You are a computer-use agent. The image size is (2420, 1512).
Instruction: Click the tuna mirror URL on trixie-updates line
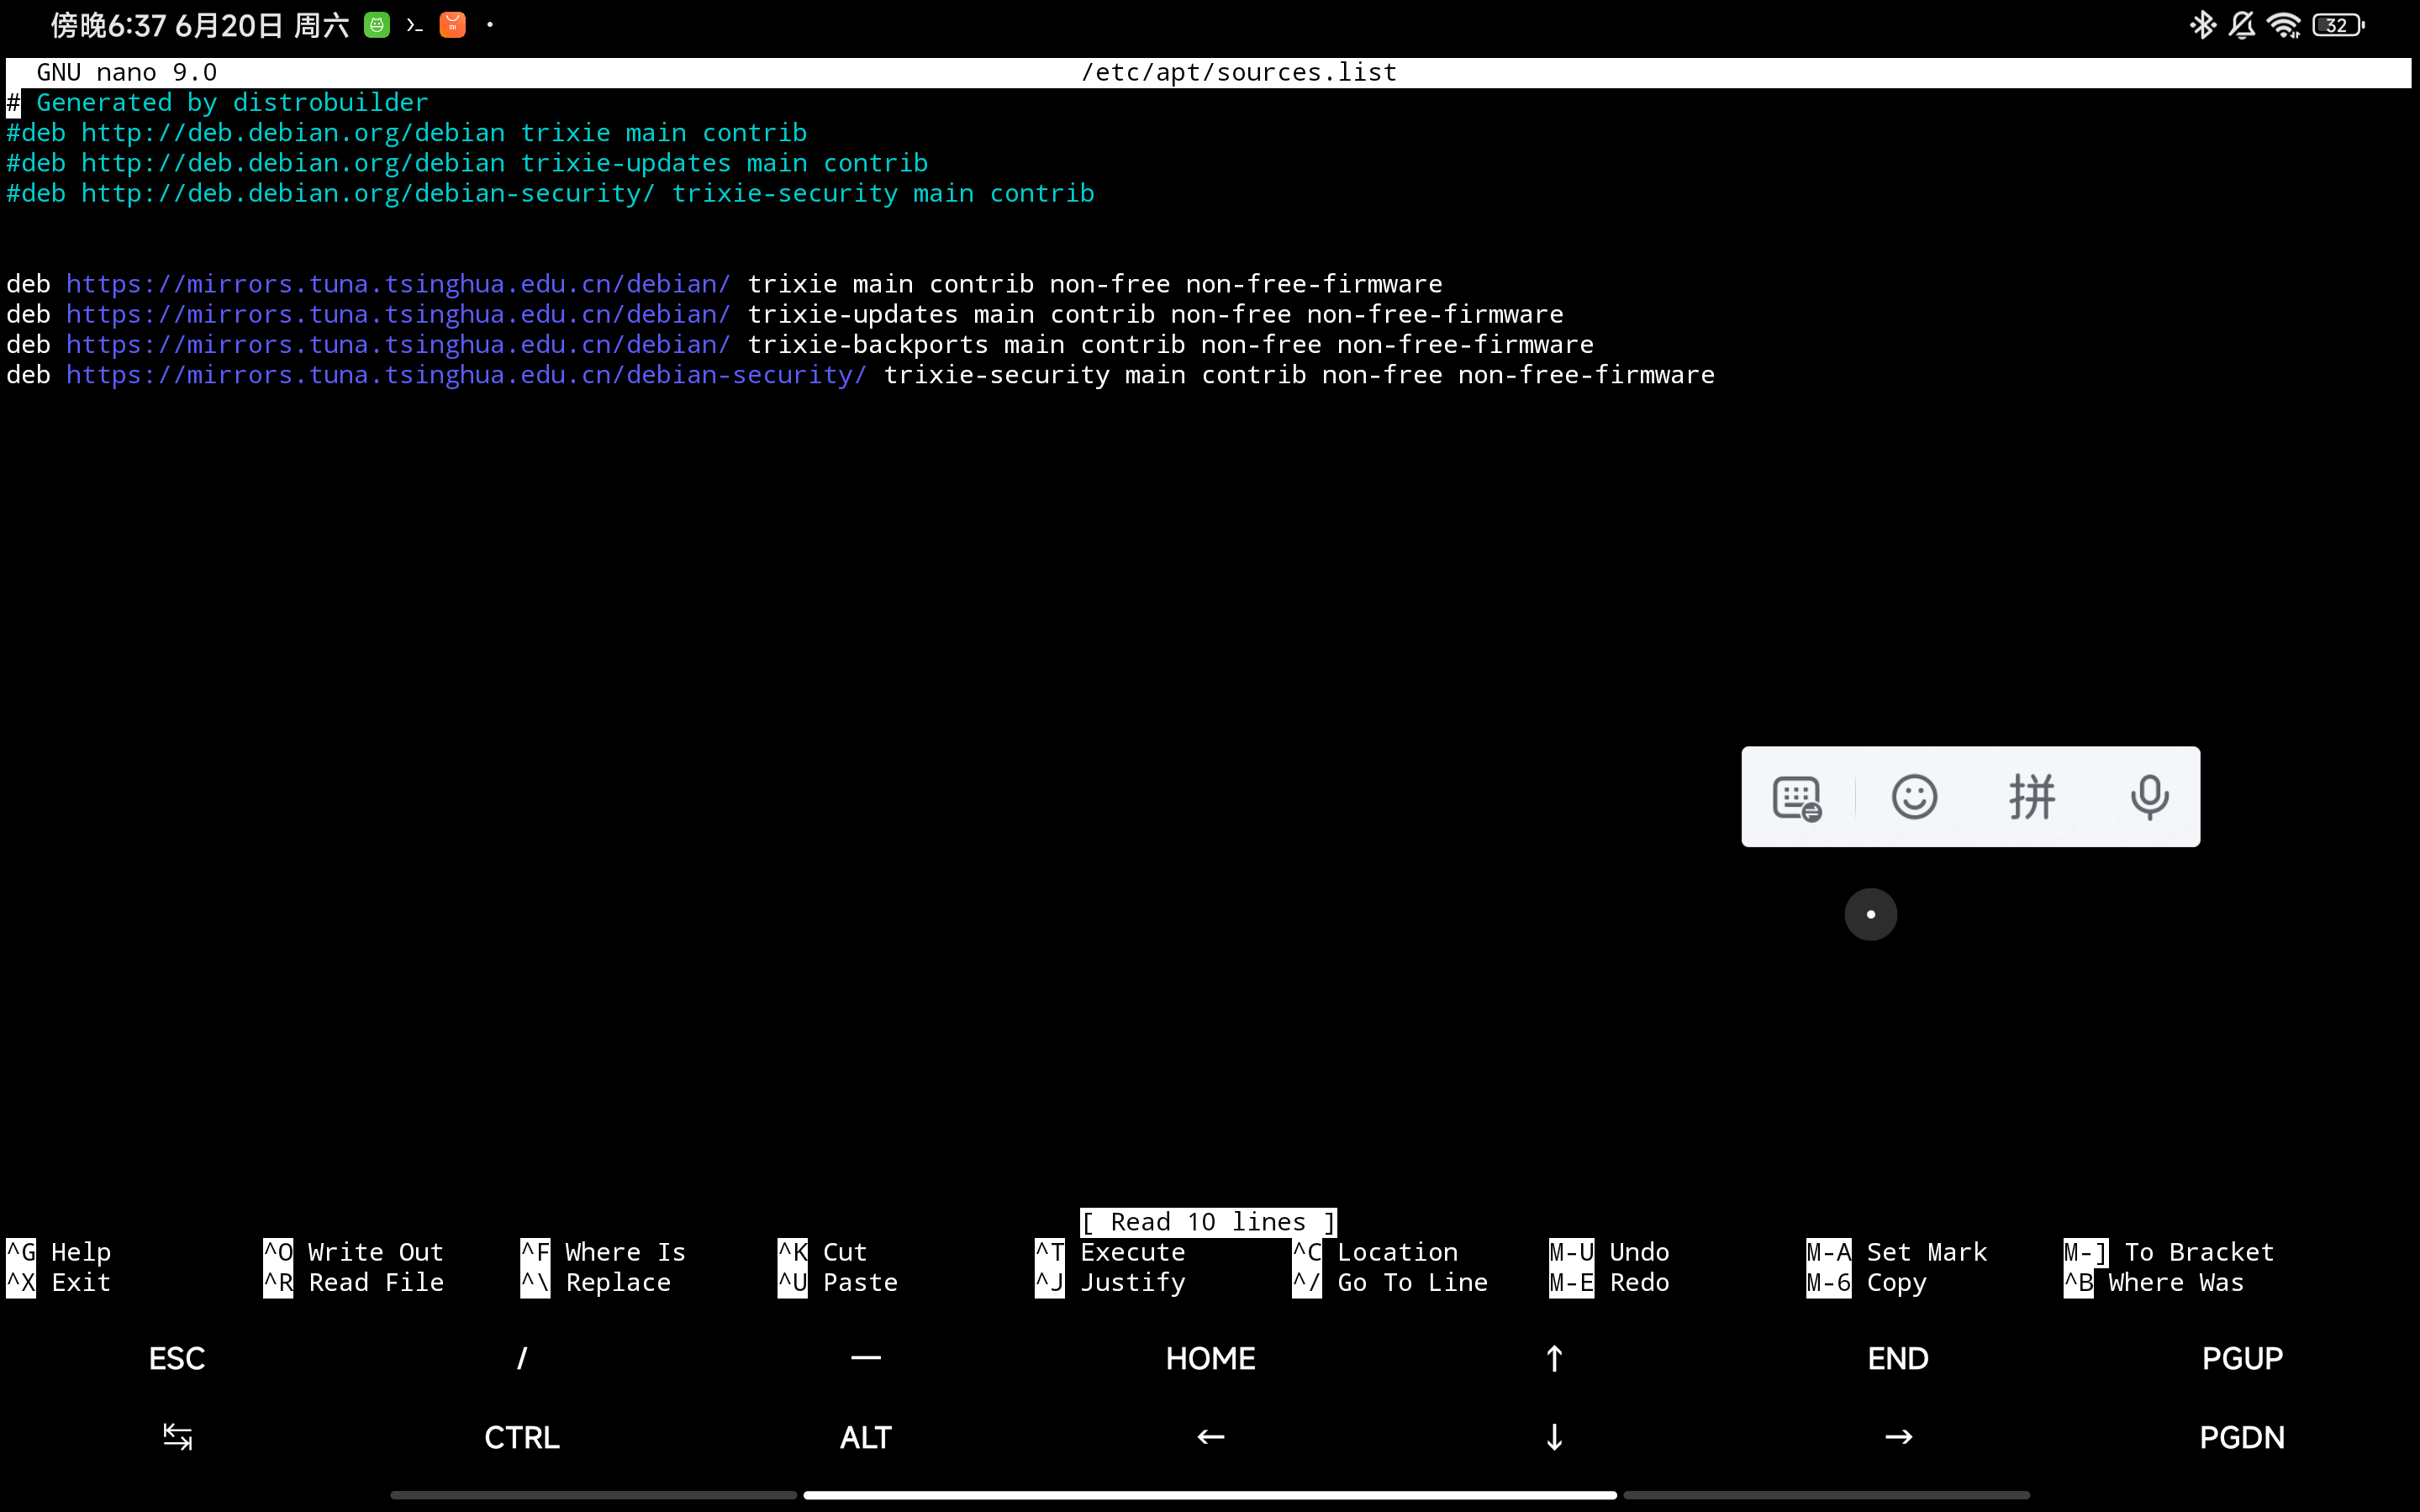[x=398, y=314]
